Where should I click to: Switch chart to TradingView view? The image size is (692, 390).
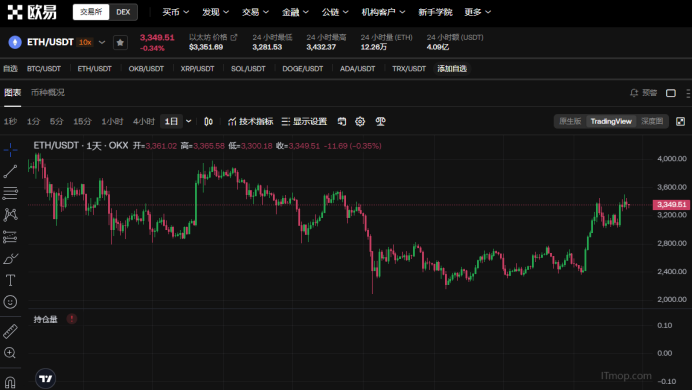coord(611,121)
